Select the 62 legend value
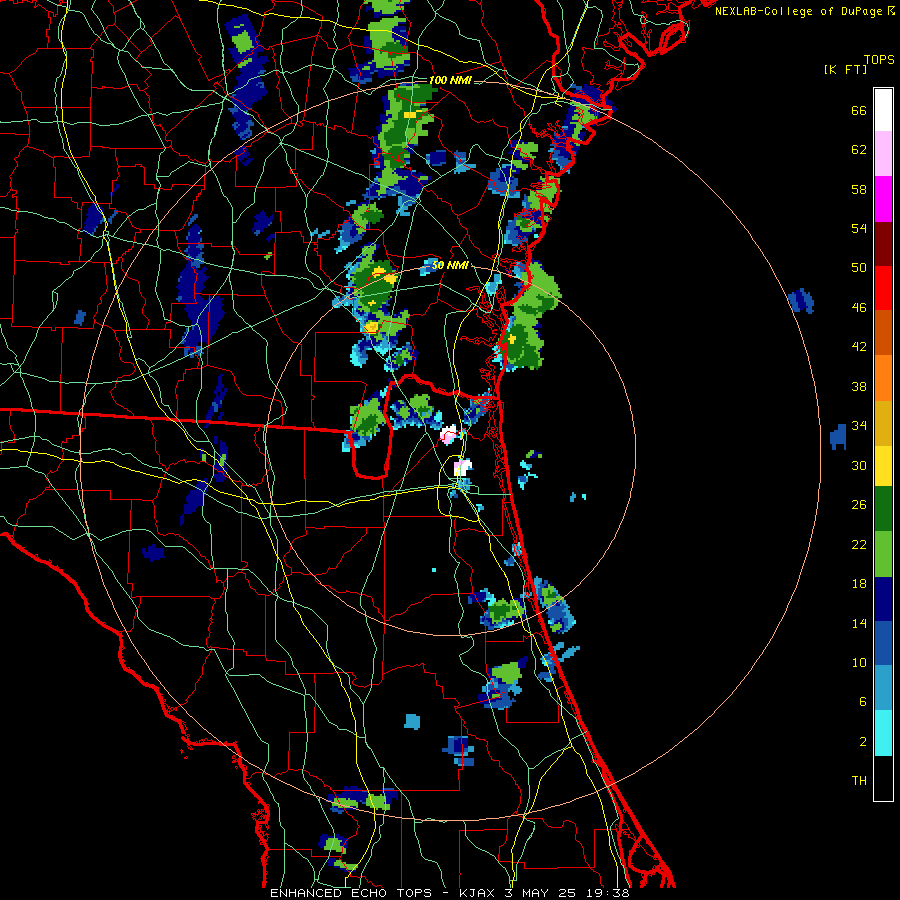The height and width of the screenshot is (900, 900). (859, 150)
